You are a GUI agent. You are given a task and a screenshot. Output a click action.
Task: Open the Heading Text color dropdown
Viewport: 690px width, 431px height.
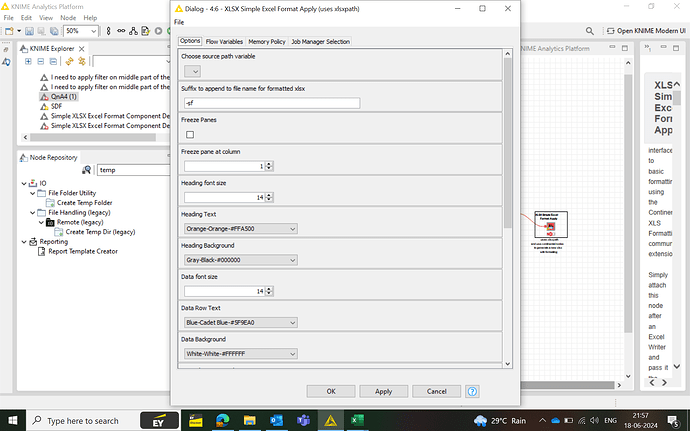point(241,228)
